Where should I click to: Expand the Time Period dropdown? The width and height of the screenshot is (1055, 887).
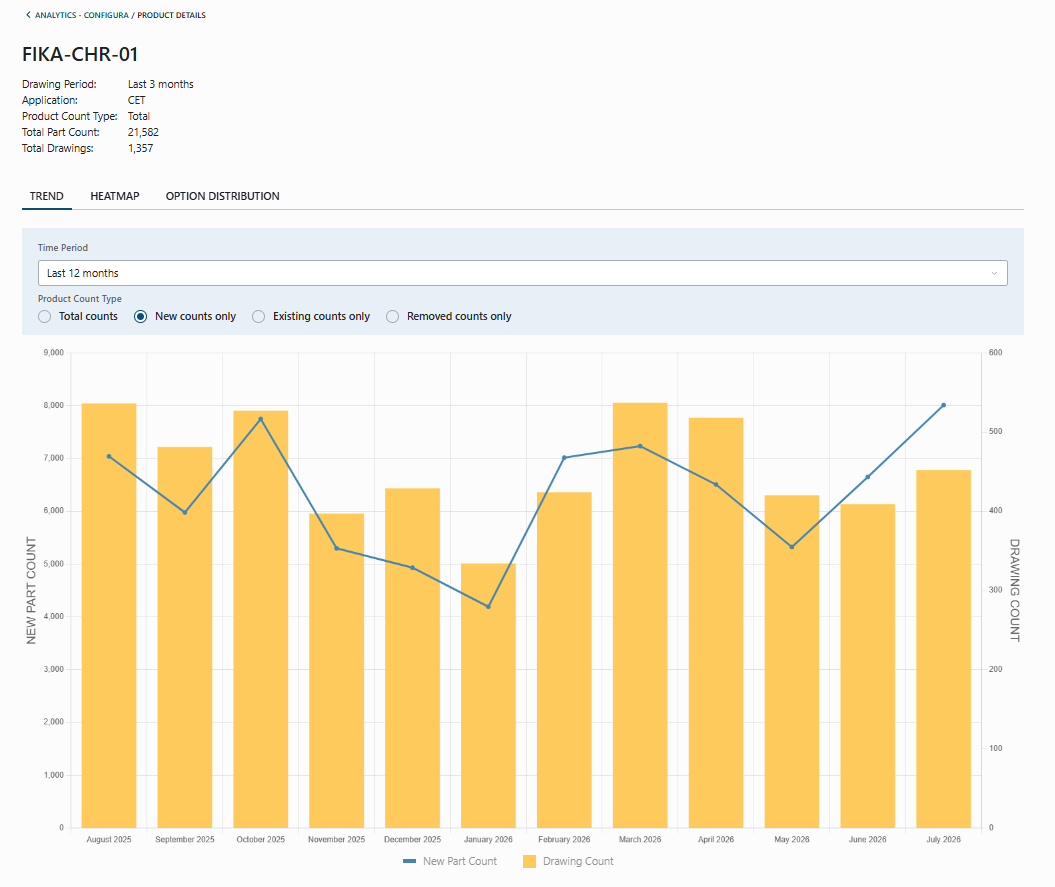[x=523, y=273]
